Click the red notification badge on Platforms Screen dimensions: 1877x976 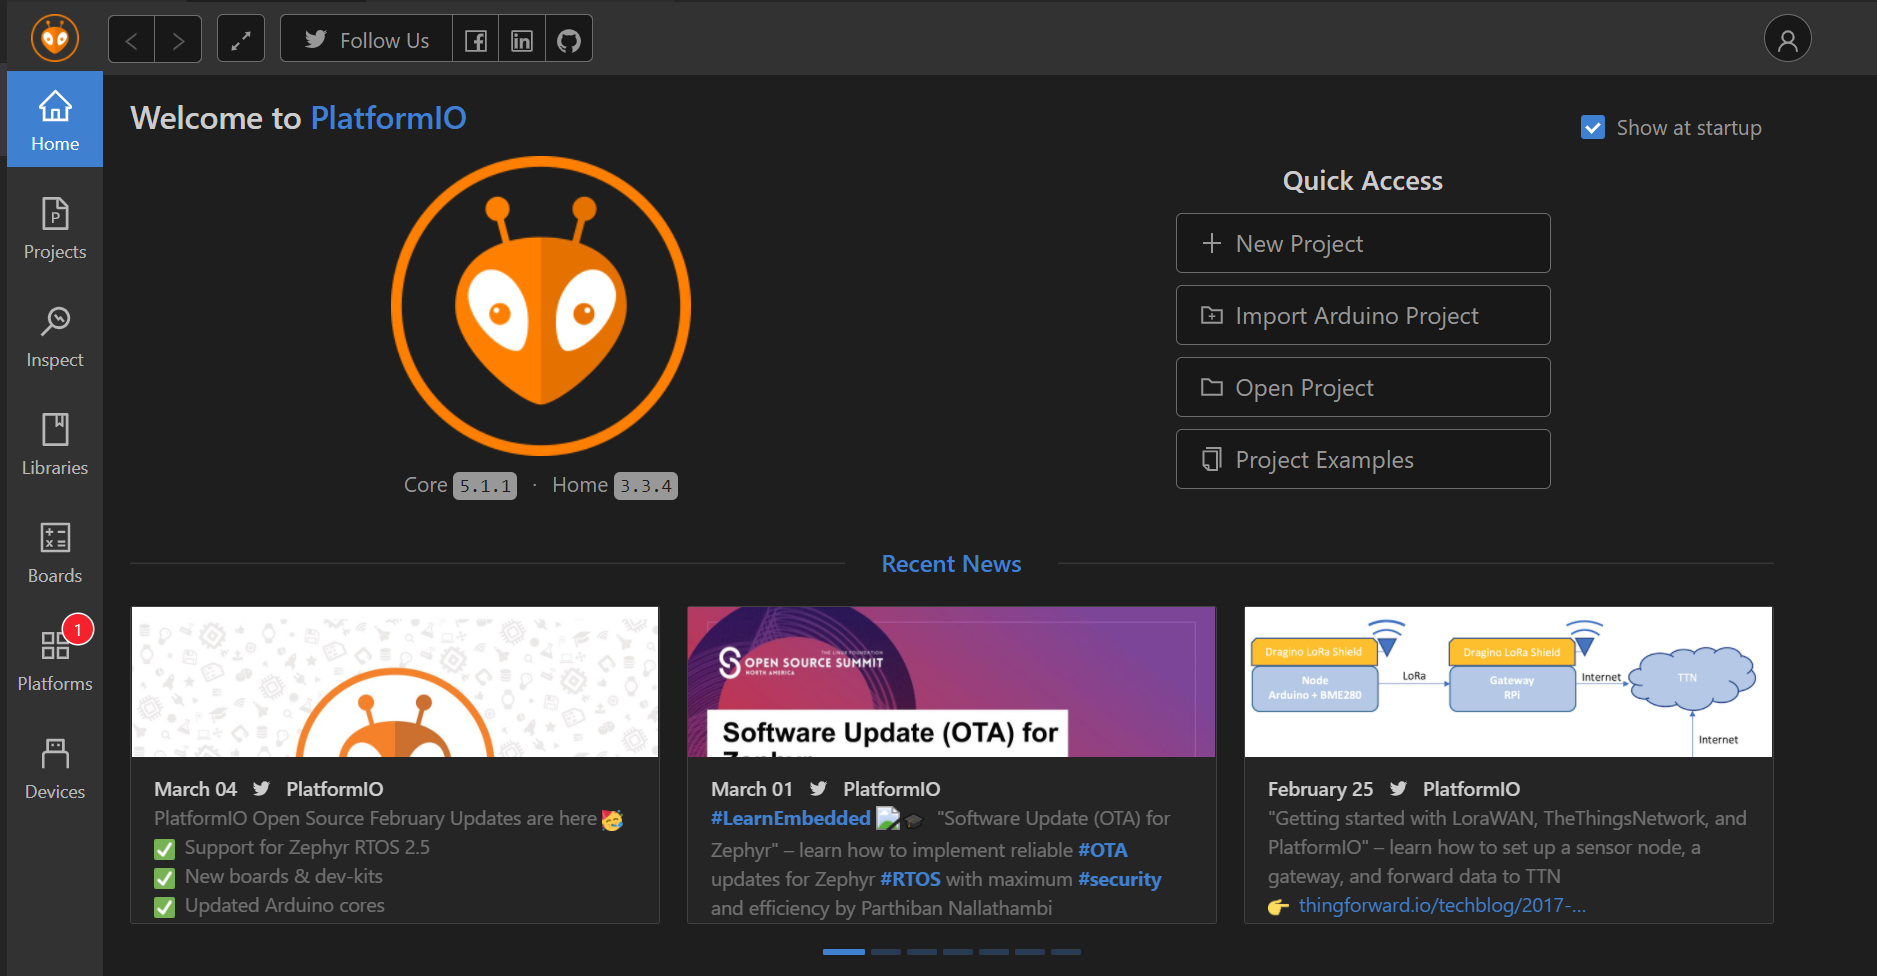point(78,629)
